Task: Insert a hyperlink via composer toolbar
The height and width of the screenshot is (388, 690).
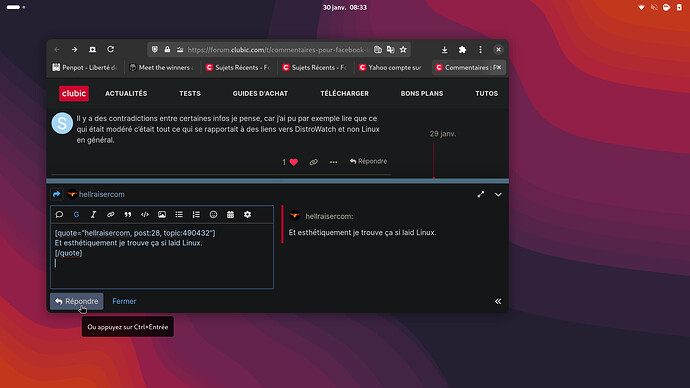Action: 110,215
